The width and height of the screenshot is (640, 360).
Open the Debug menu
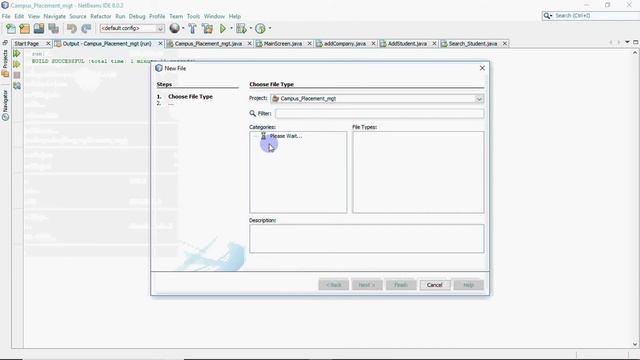(x=137, y=16)
